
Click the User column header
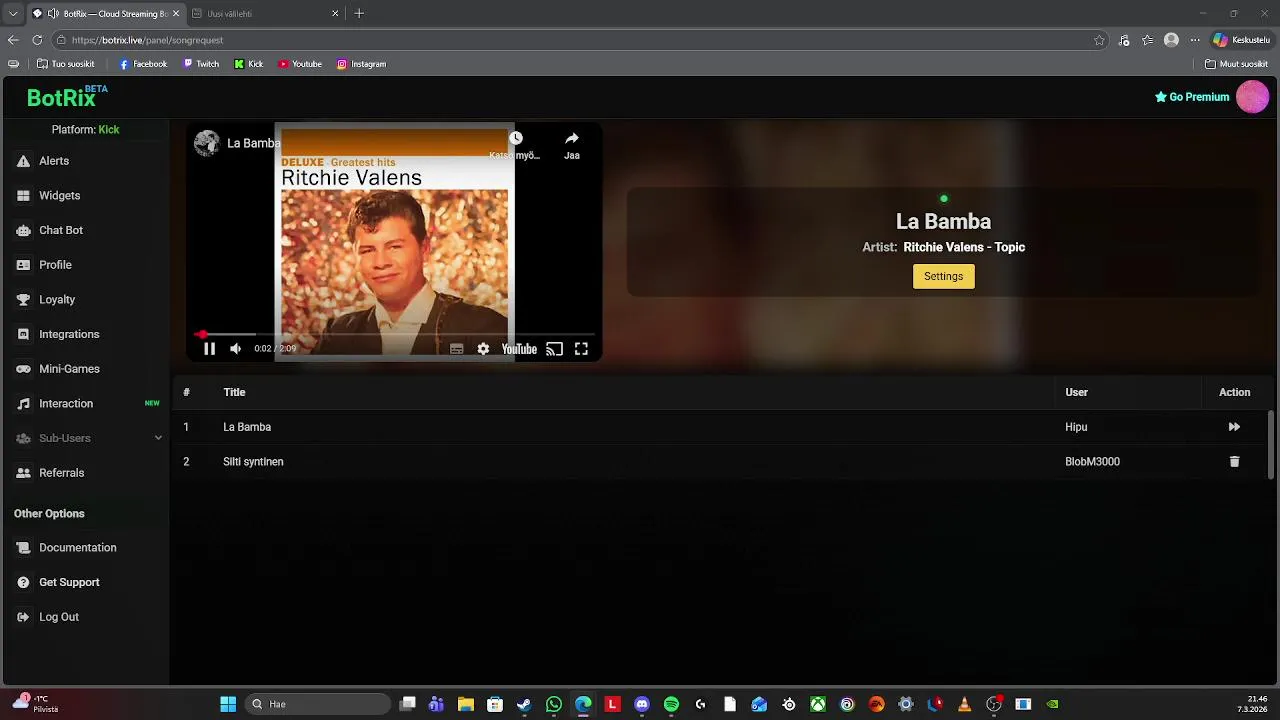click(1076, 392)
